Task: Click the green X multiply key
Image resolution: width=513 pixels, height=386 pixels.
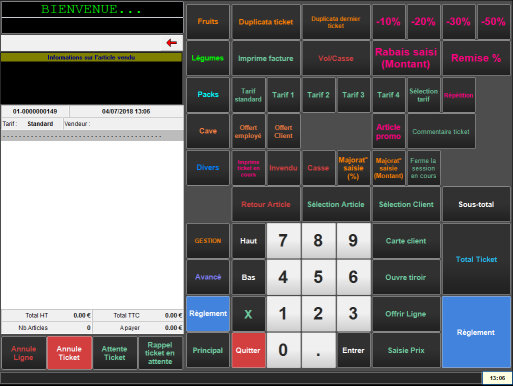Action: (x=248, y=314)
